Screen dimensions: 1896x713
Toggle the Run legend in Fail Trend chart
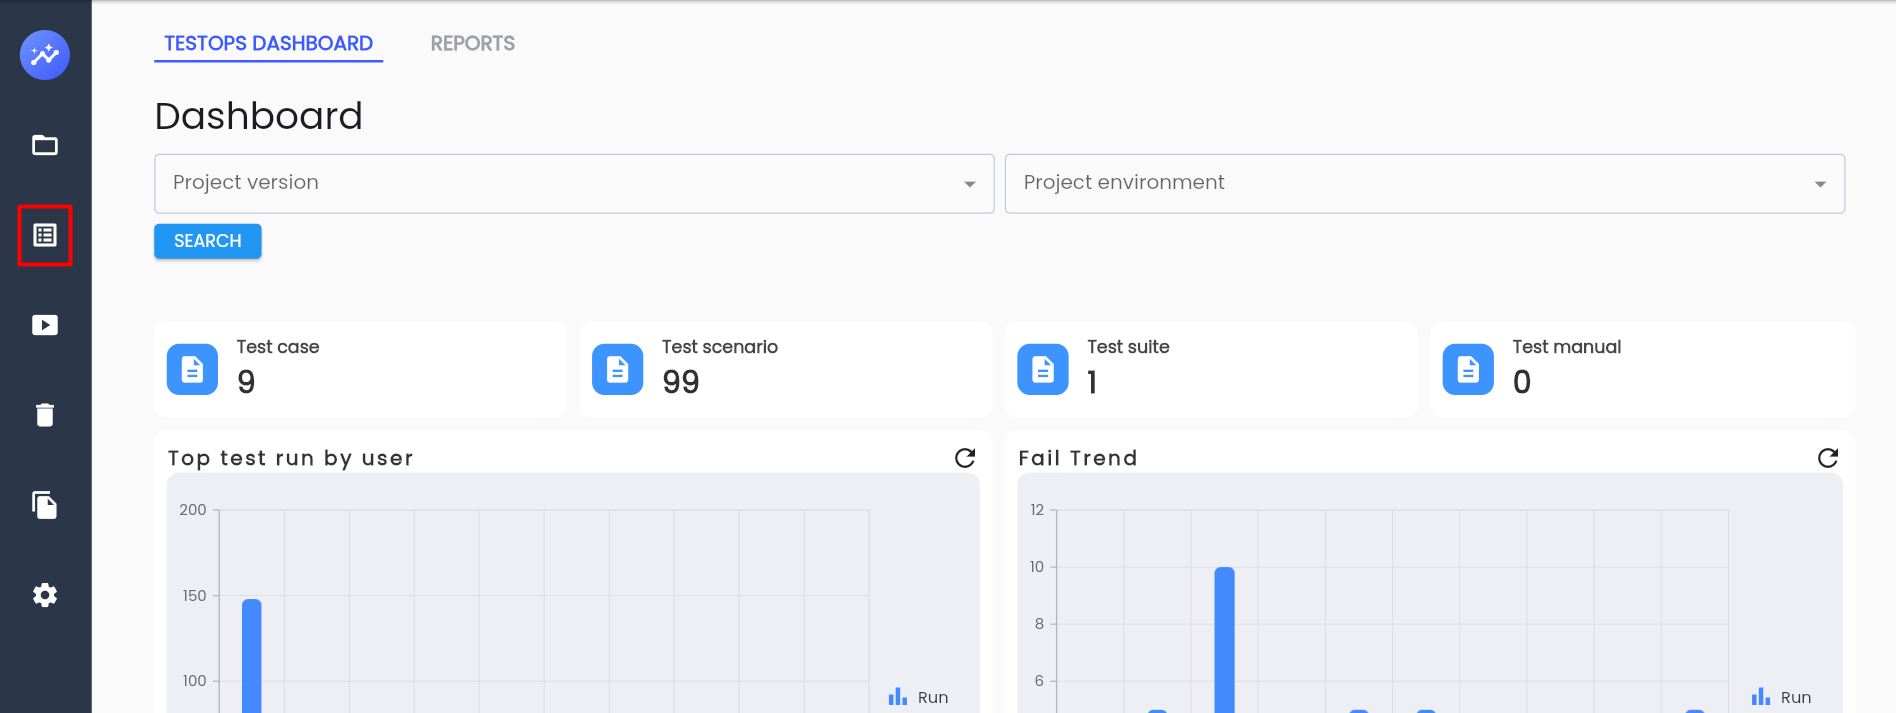(x=1781, y=697)
